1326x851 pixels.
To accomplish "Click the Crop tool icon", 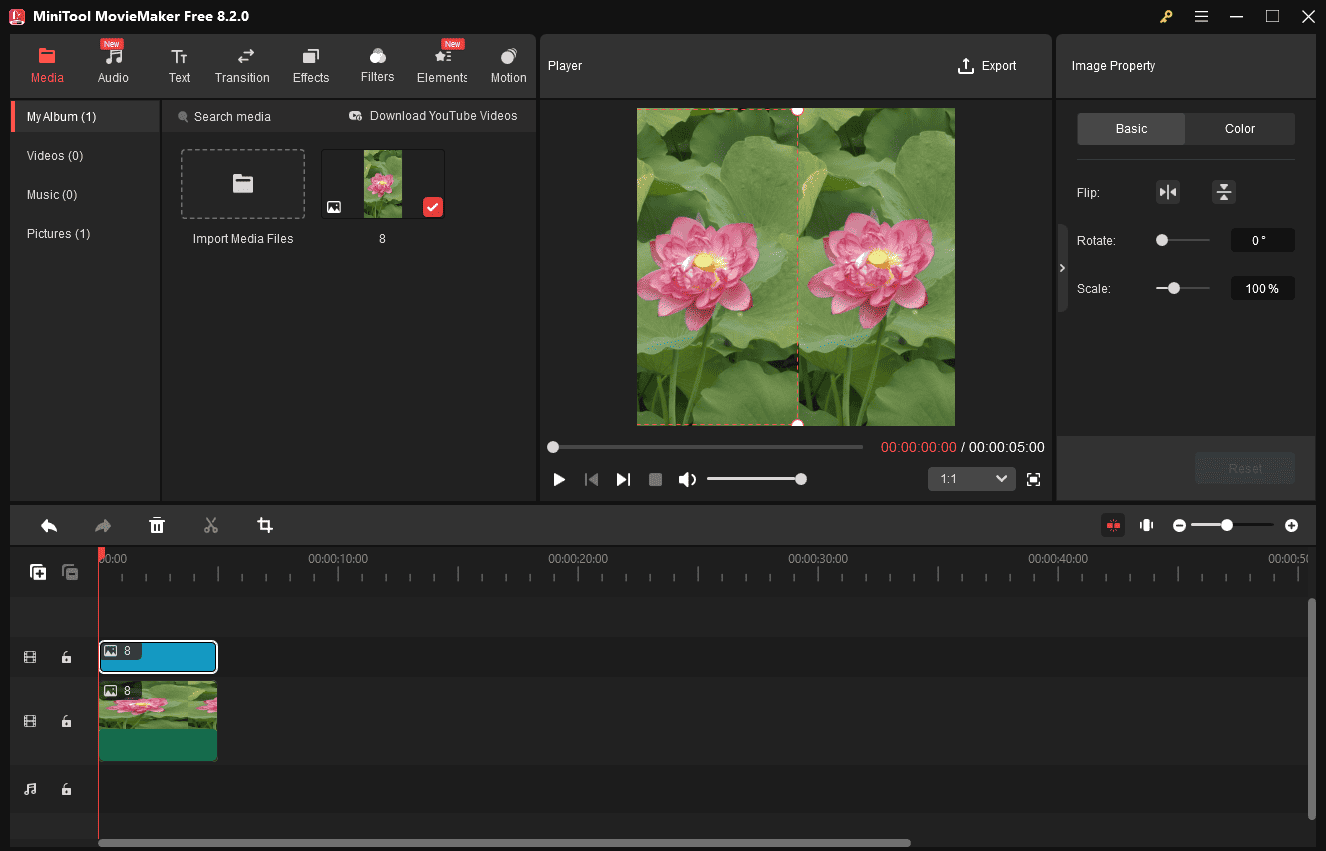I will click(x=265, y=525).
